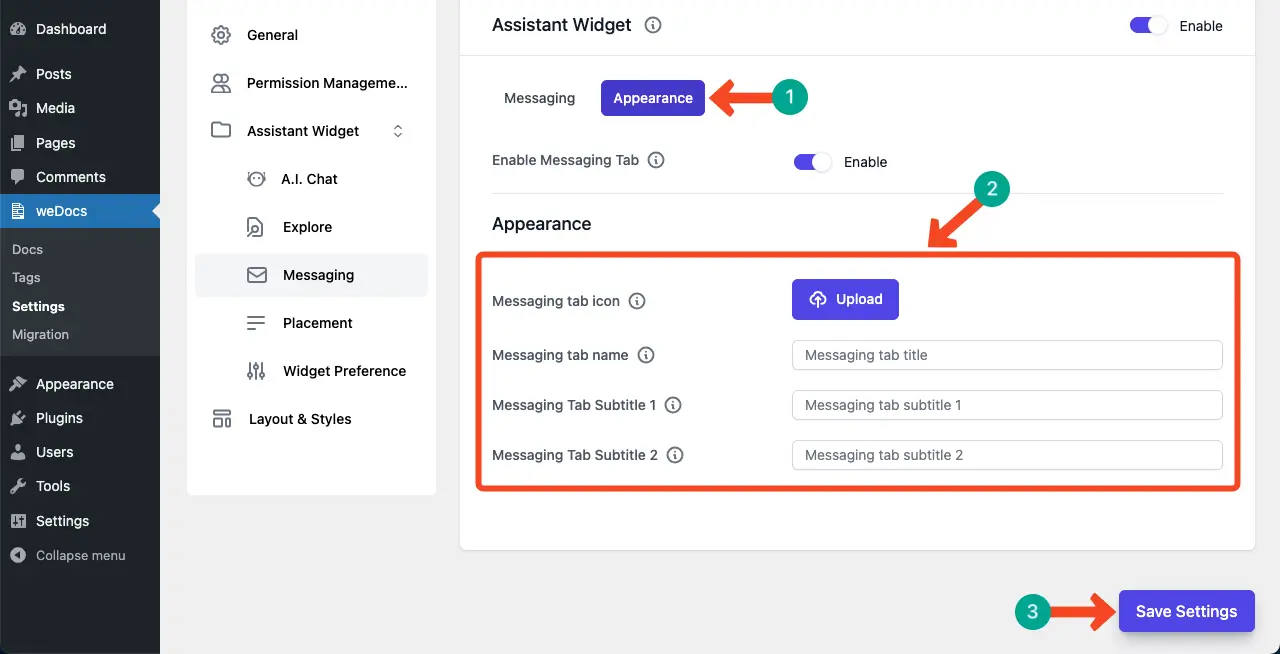Click the Assistant Widget folder icon

coord(221,131)
